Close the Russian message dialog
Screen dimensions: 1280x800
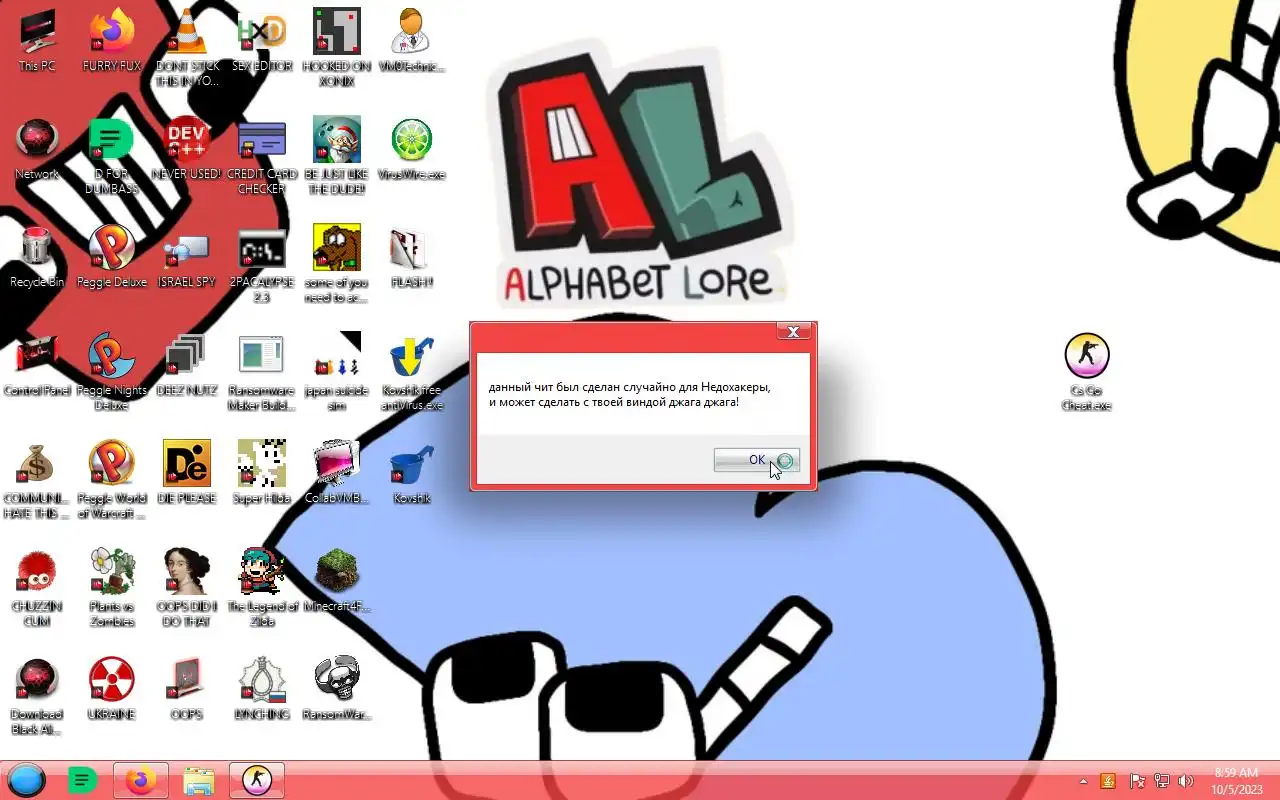[793, 332]
